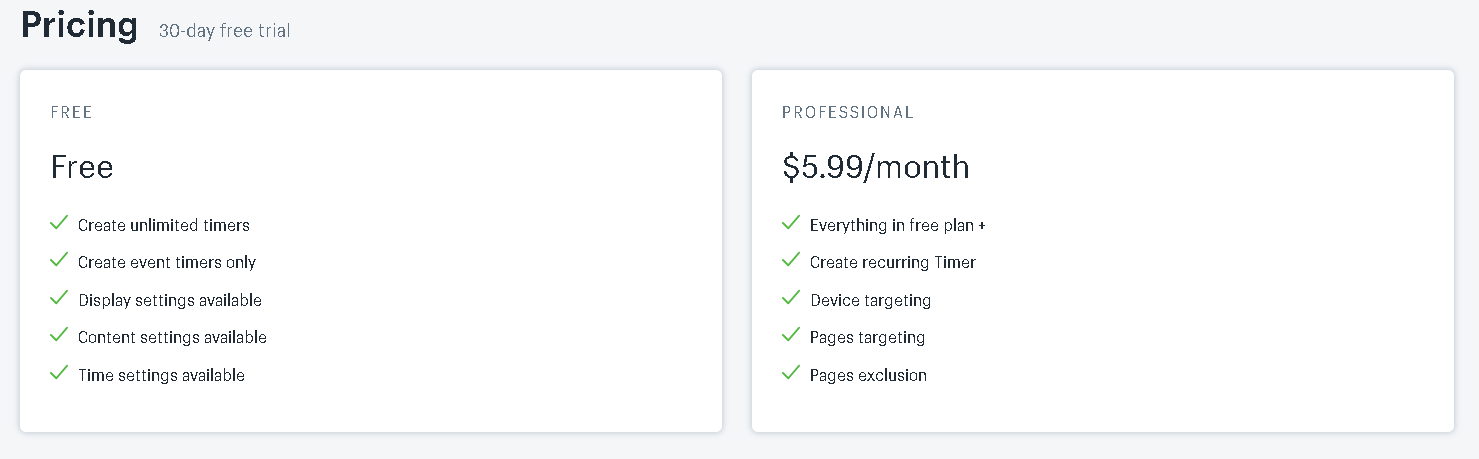This screenshot has width=1479, height=459.
Task: Click the large Free price text
Action: pos(82,167)
